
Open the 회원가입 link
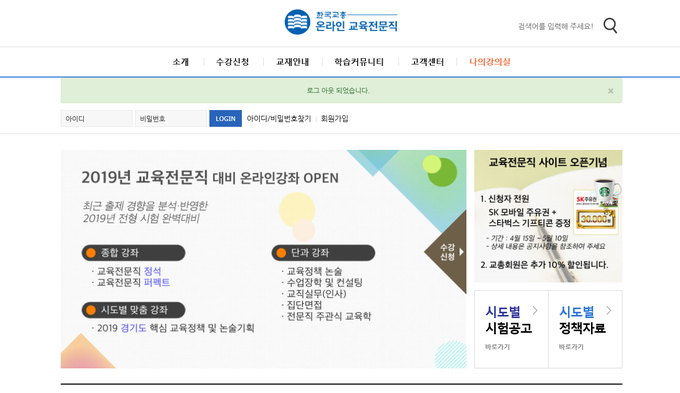click(334, 118)
